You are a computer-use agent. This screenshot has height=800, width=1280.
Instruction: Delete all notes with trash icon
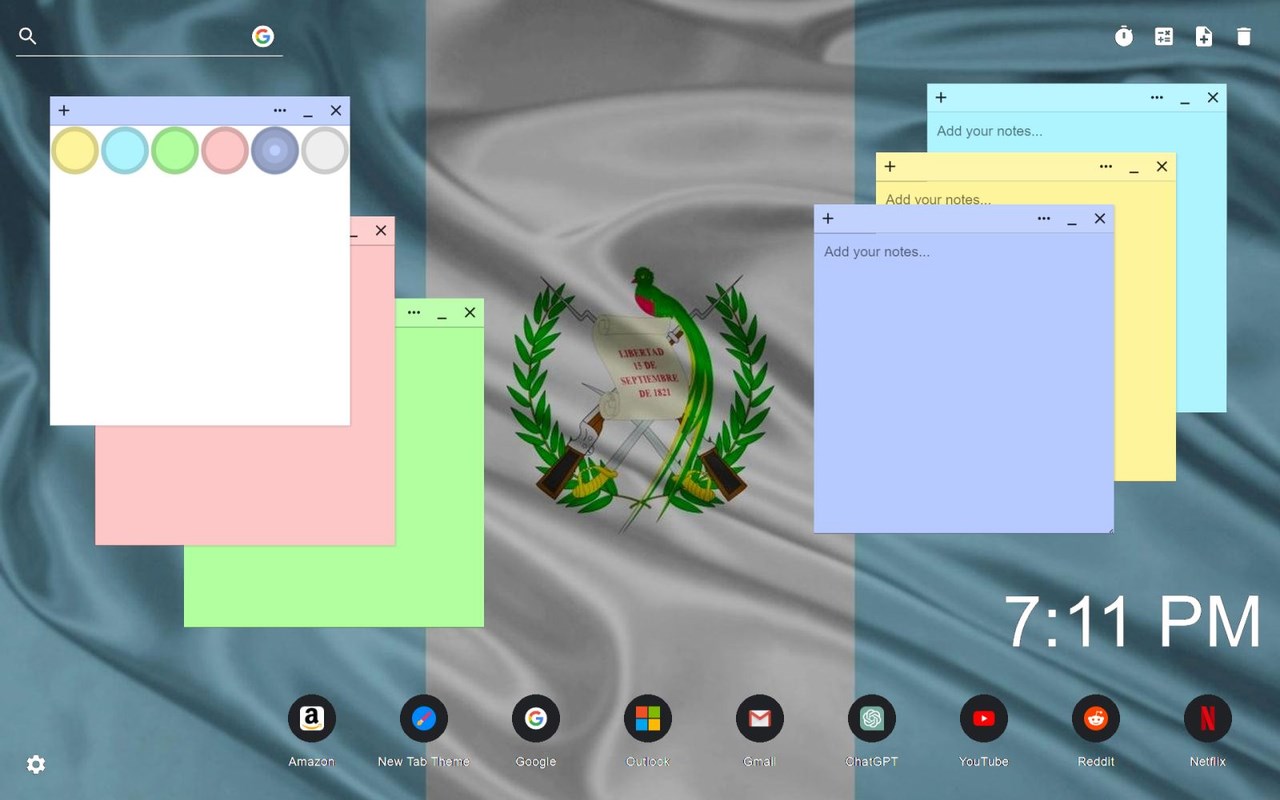[1244, 37]
